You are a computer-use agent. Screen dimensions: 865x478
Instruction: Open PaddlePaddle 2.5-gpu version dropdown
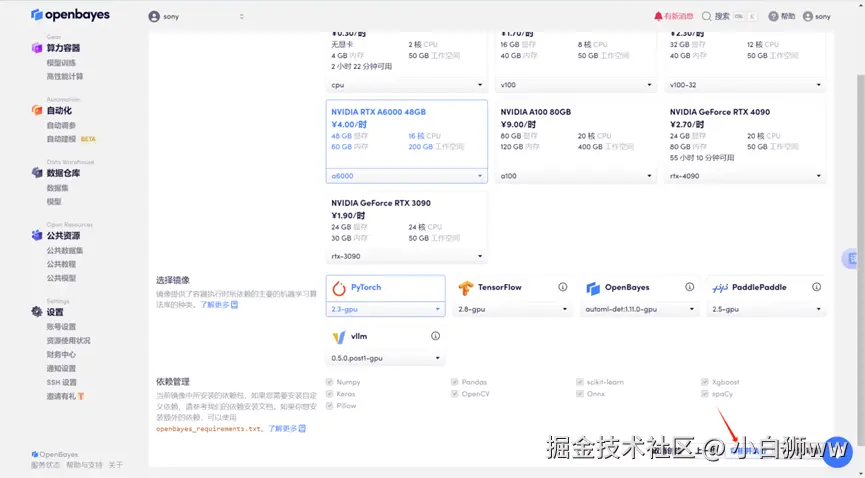tap(766, 310)
